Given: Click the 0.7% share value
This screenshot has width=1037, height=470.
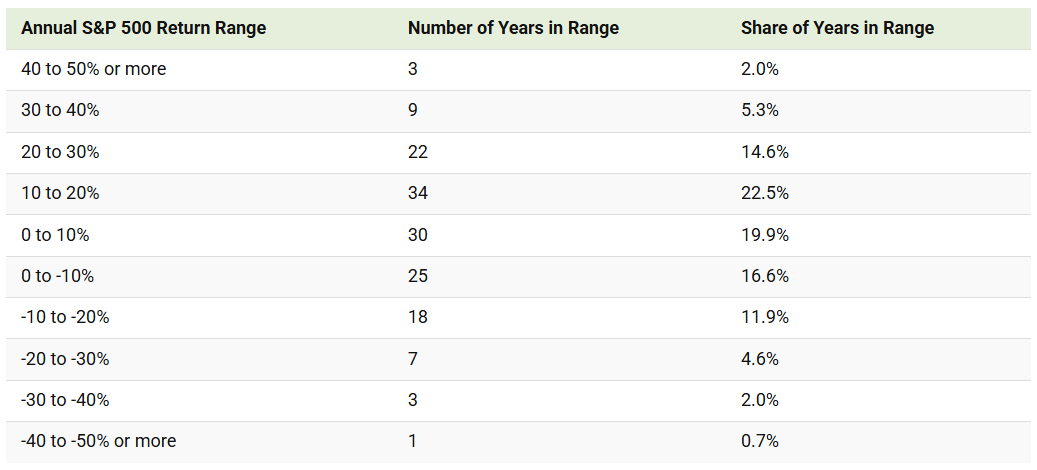Looking at the screenshot, I should pos(760,441).
